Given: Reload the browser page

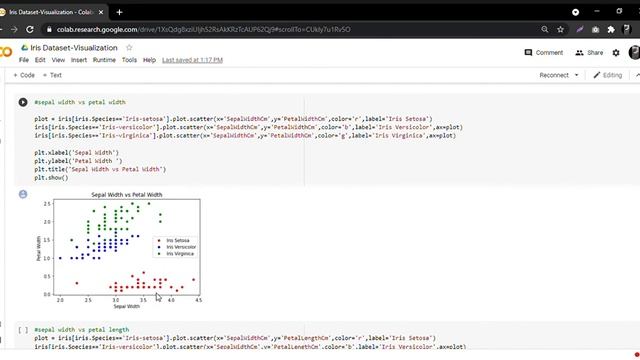Looking at the screenshot, I should tap(30, 29).
